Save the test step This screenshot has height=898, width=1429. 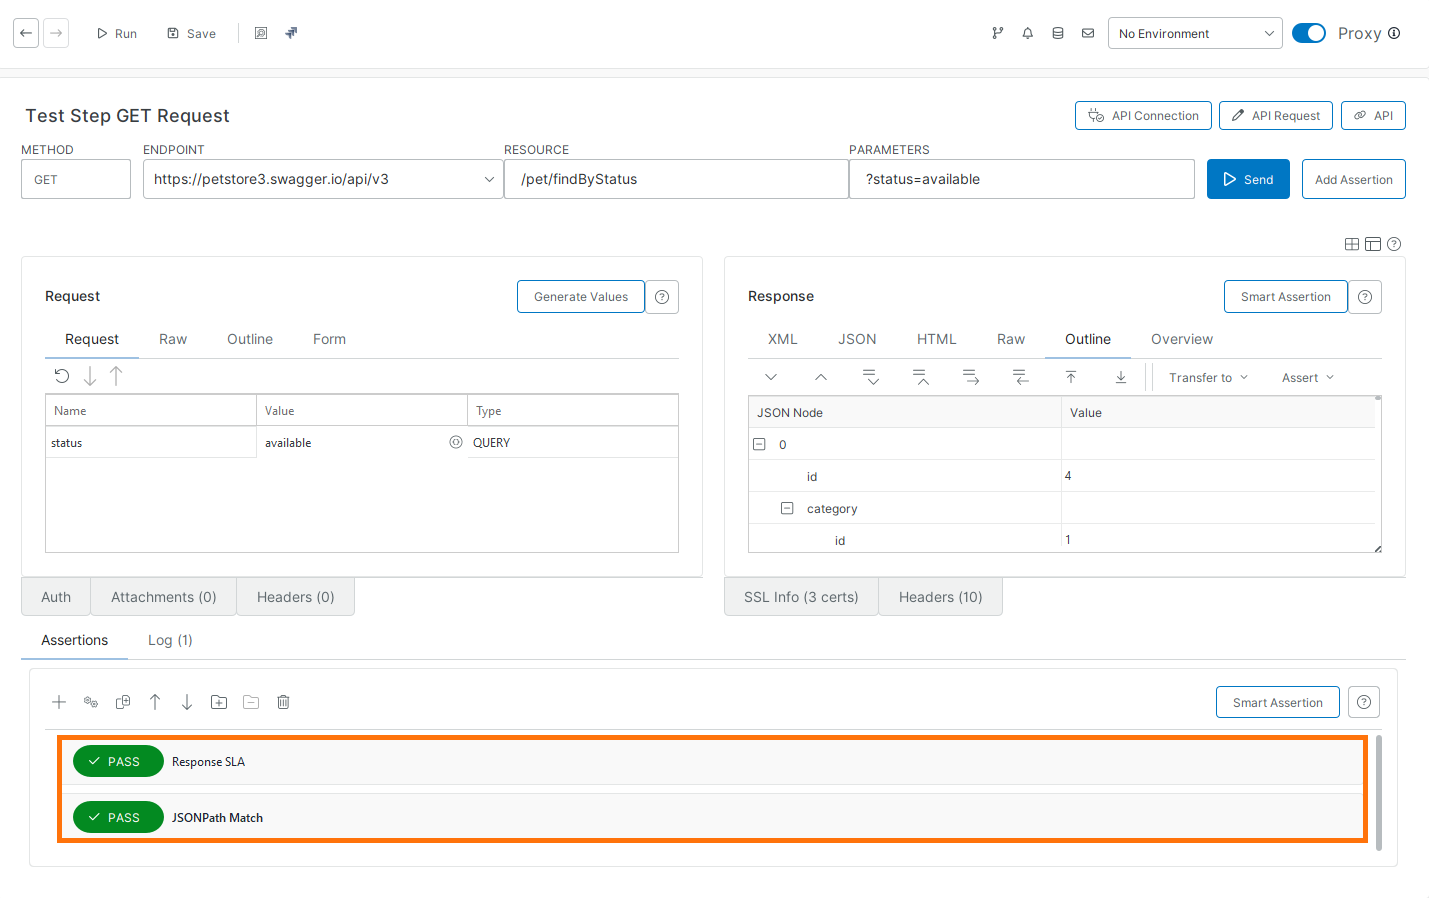[191, 33]
